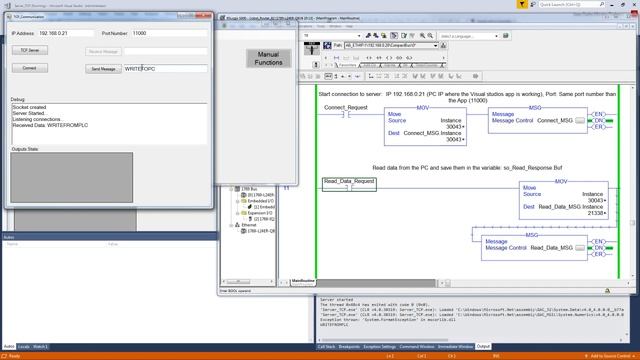Open the tag search combo box dropdown
640x360 pixels.
359,36
